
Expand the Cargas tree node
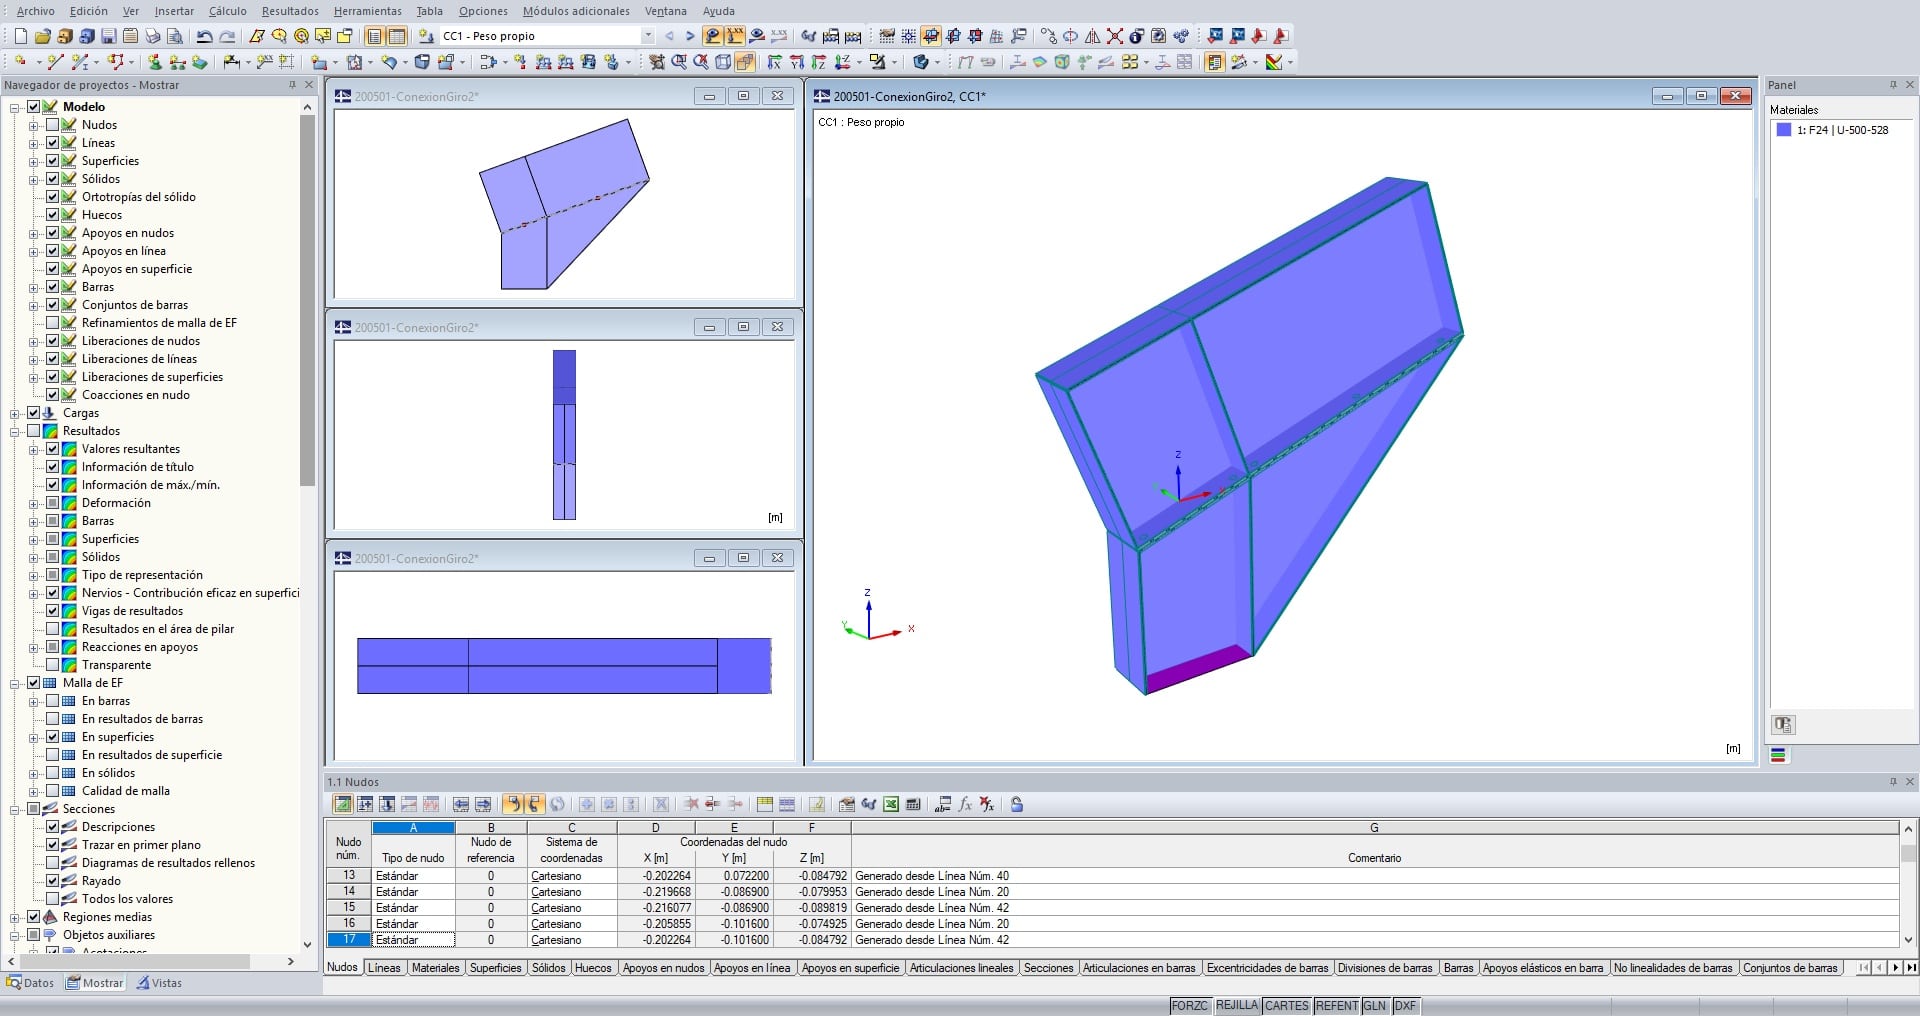click(15, 413)
